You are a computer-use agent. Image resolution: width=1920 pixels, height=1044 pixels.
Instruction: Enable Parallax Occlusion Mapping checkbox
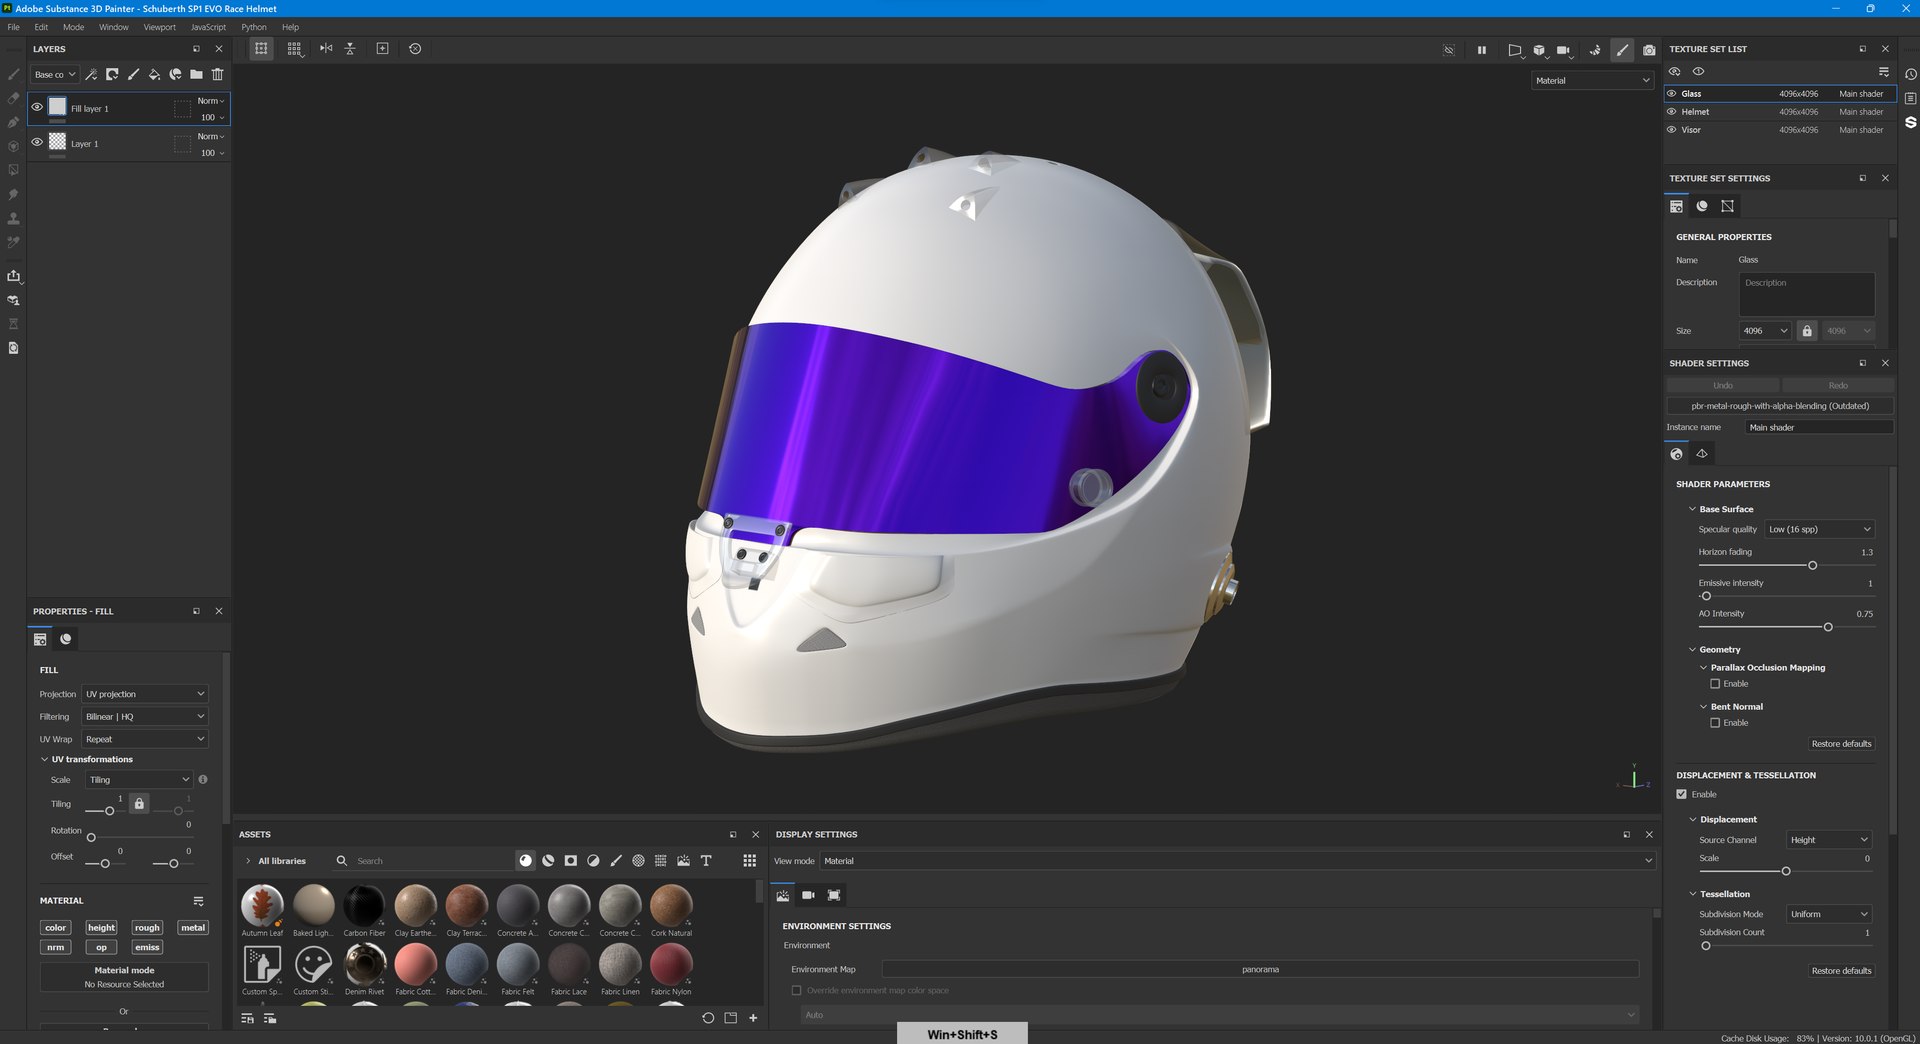pyautogui.click(x=1715, y=684)
